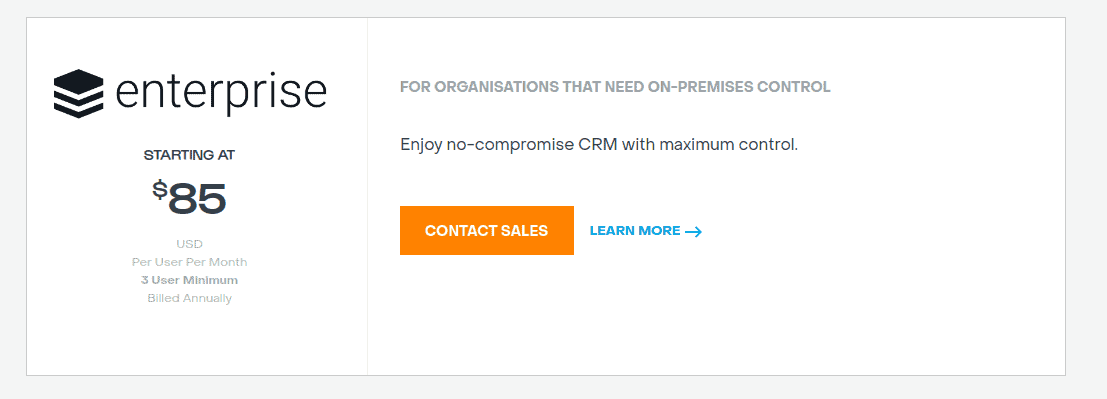Click the arrow icon beside Learn More
Screen dimensions: 1107x399
tap(693, 232)
